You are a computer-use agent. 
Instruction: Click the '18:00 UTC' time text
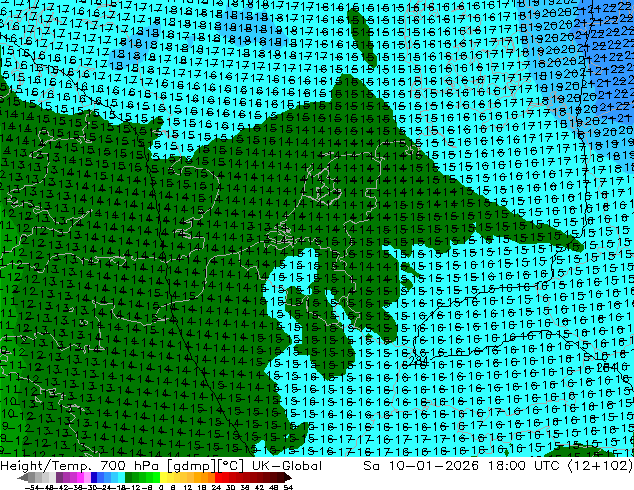click(x=524, y=466)
